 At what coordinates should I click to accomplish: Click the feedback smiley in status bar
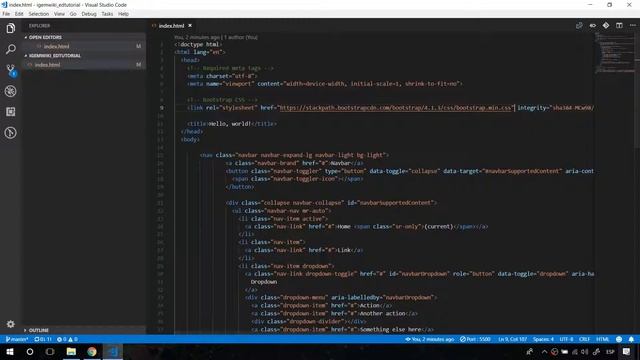[619, 339]
